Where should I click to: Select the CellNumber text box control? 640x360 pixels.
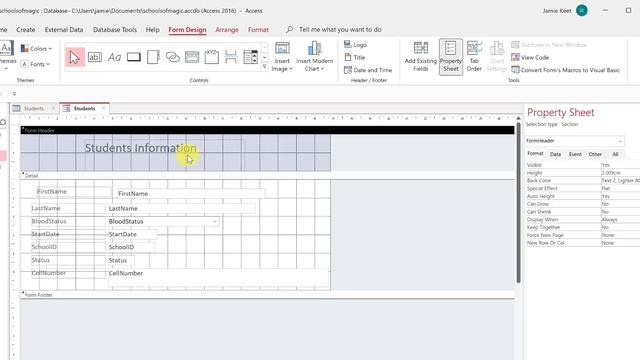pyautogui.click(x=218, y=278)
